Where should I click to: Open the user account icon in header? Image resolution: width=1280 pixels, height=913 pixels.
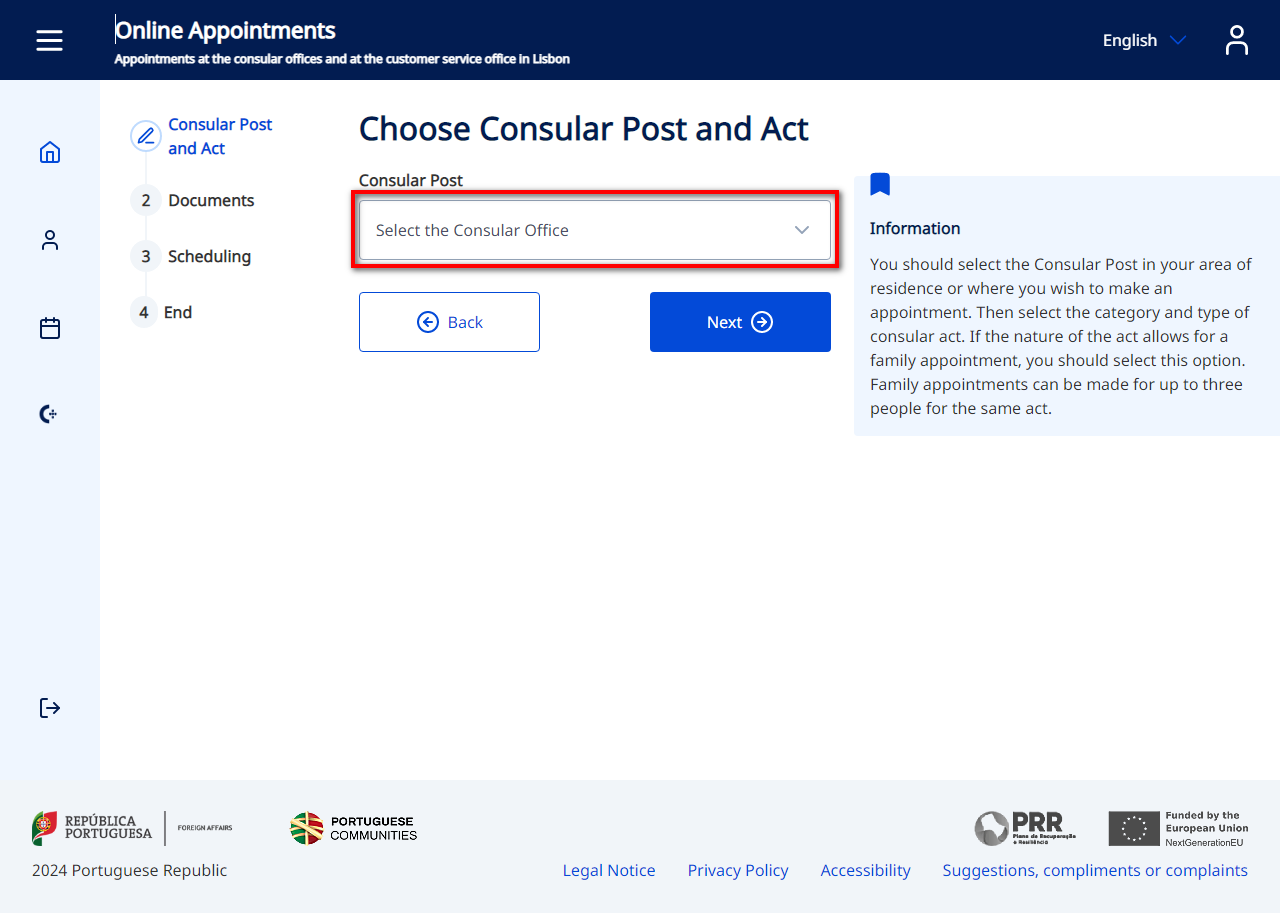point(1237,40)
